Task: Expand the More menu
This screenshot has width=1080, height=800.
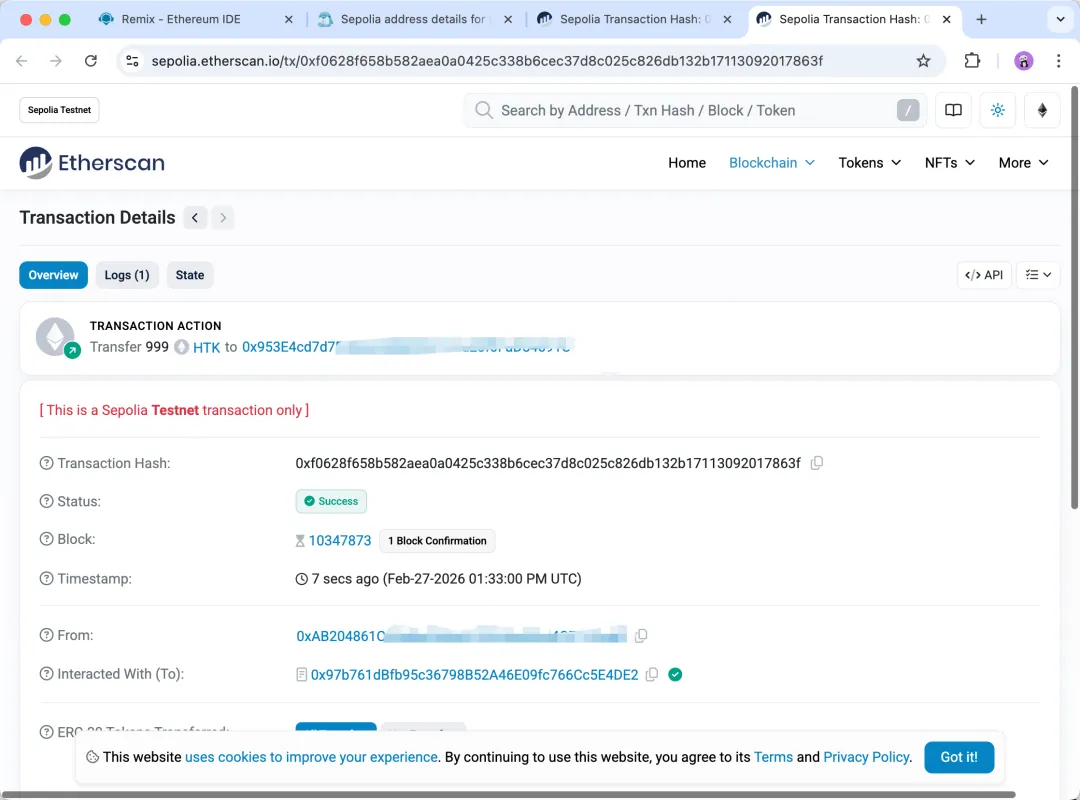Action: [1024, 163]
